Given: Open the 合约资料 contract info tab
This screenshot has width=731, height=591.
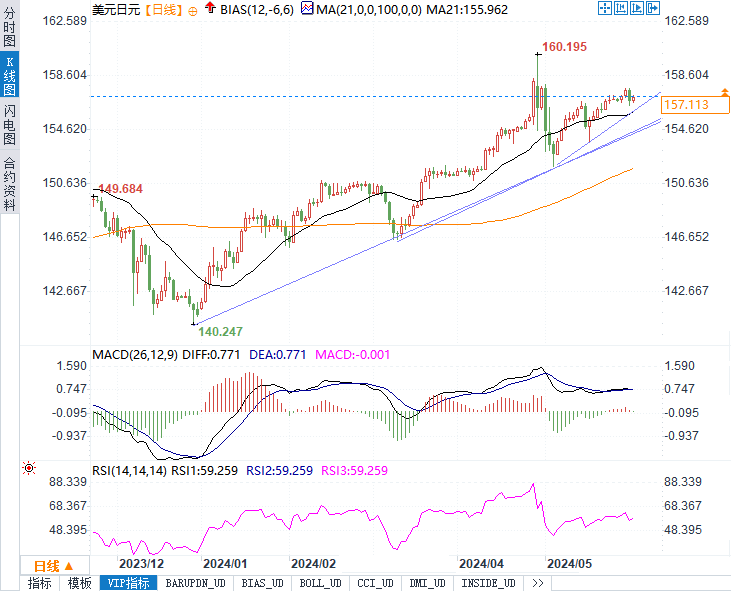Looking at the screenshot, I should click(9, 184).
